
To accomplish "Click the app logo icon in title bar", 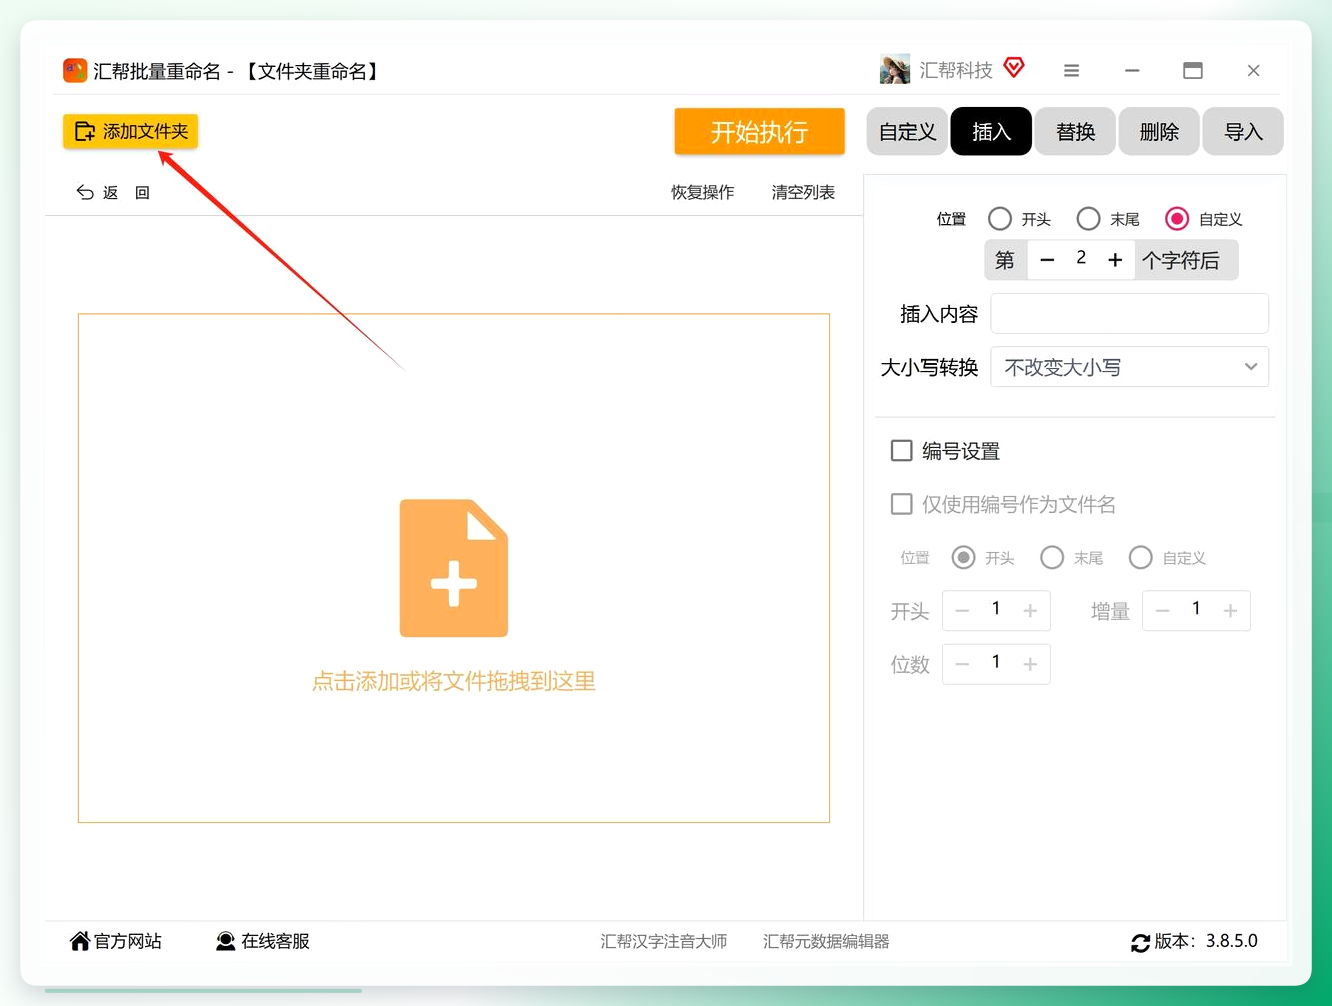I will click(x=75, y=70).
